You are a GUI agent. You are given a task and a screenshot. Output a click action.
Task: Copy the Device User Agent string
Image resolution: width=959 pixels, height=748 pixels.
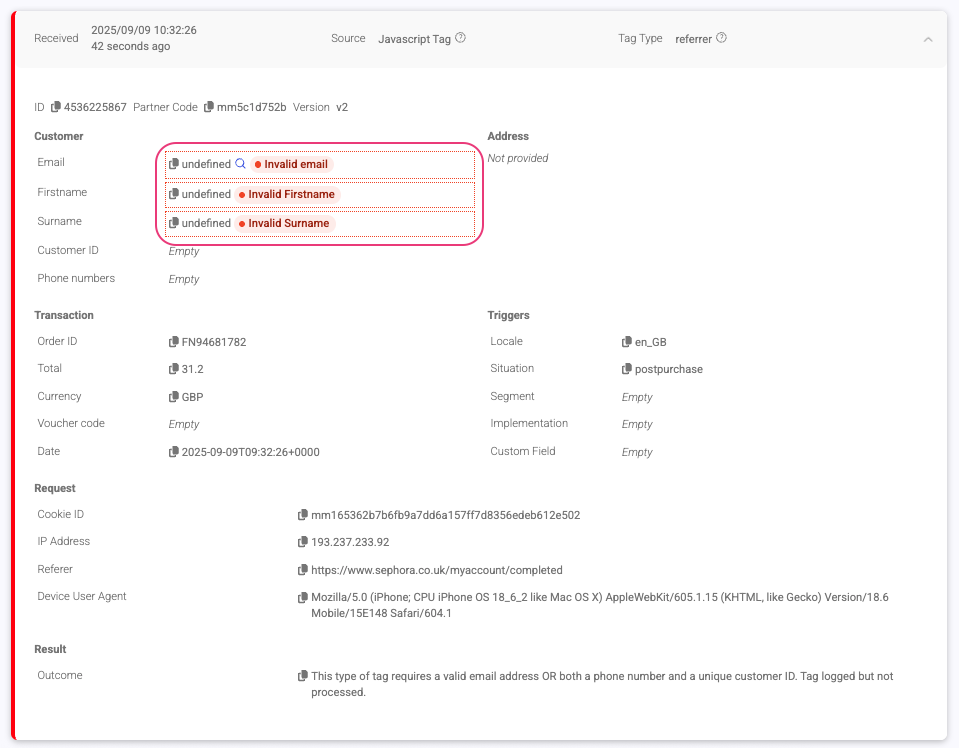pos(303,598)
